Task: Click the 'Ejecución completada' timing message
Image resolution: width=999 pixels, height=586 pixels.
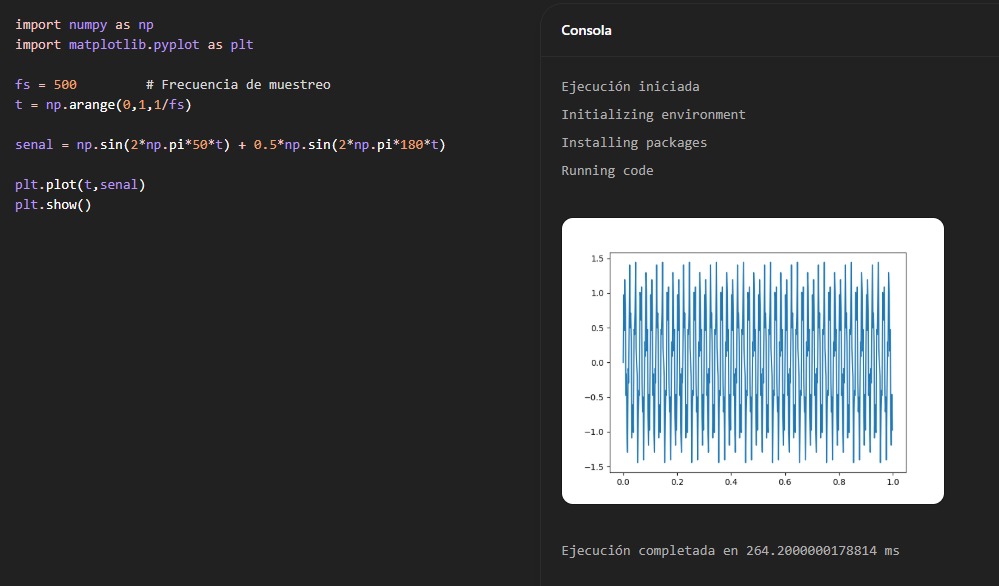Action: tap(730, 550)
